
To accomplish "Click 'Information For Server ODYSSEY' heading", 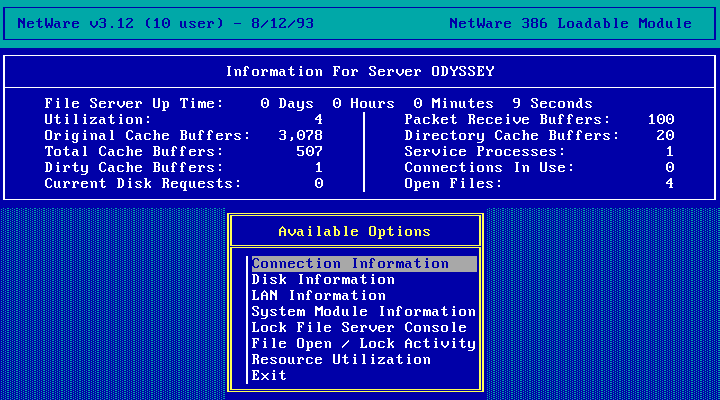I will (360, 72).
